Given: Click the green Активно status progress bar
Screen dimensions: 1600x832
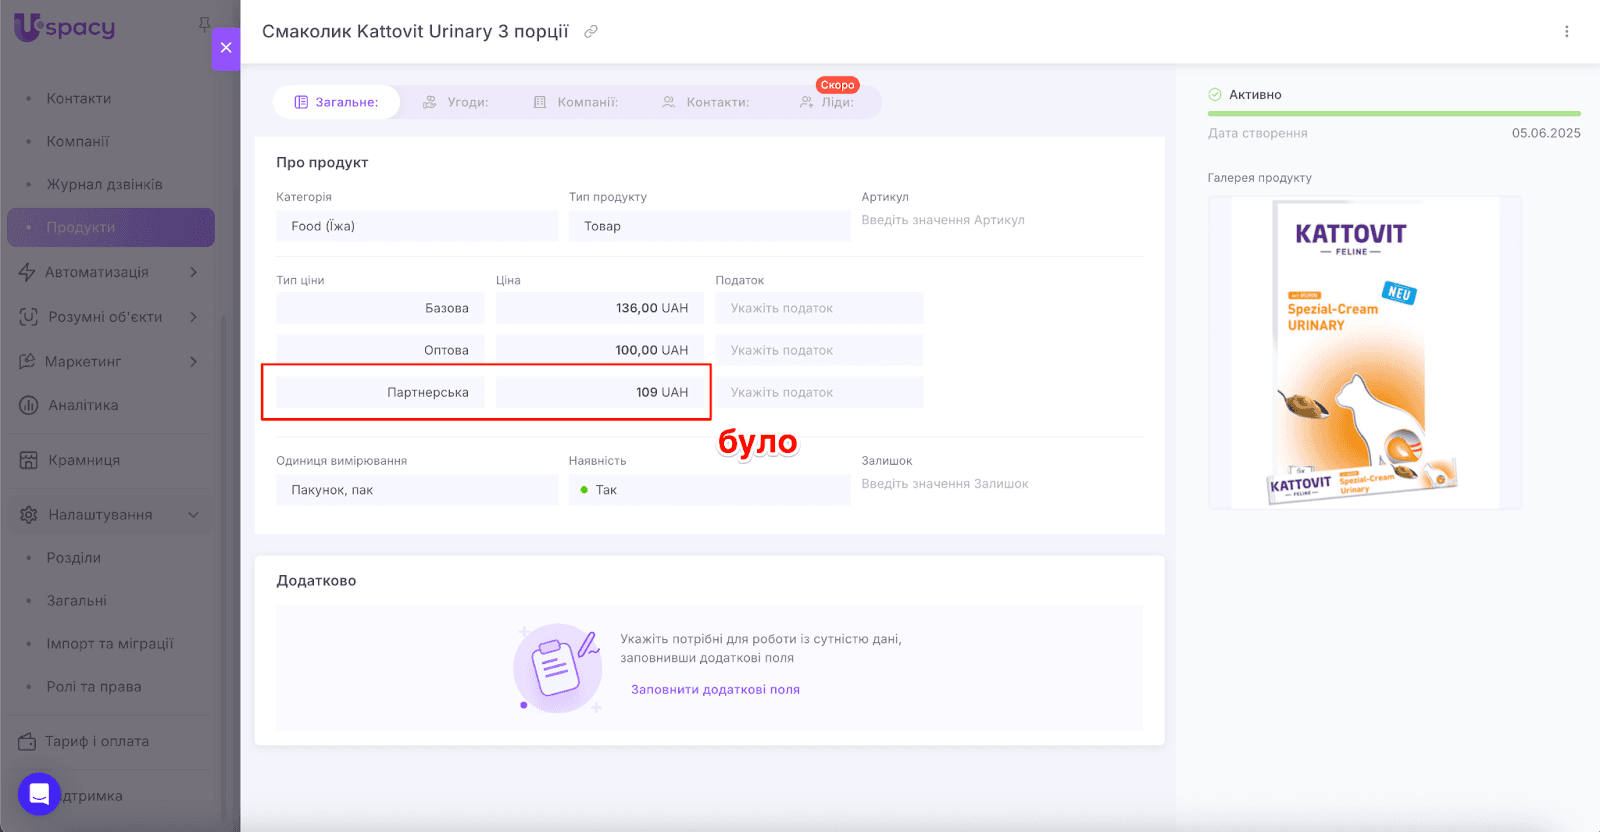Looking at the screenshot, I should point(1394,114).
